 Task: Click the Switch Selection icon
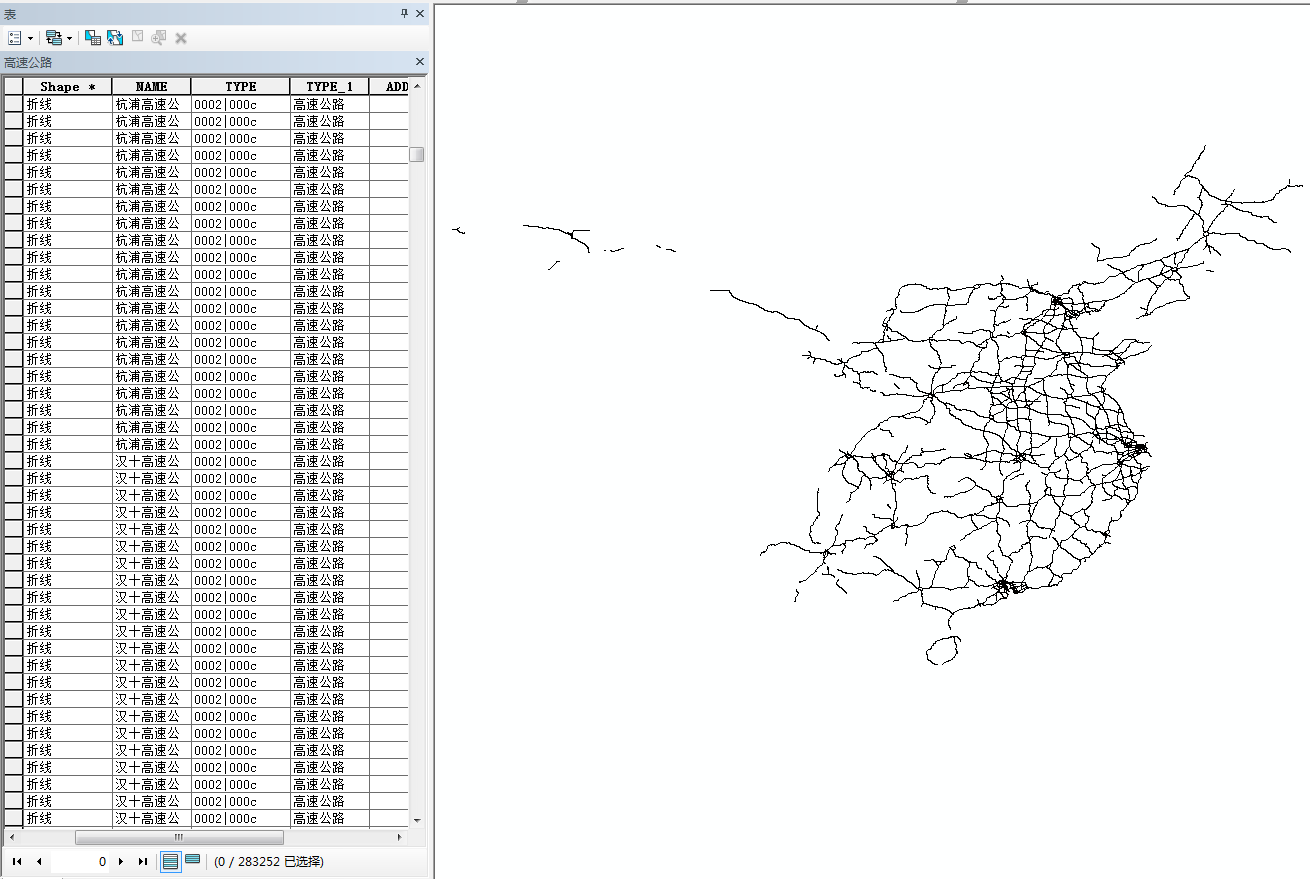[x=115, y=38]
